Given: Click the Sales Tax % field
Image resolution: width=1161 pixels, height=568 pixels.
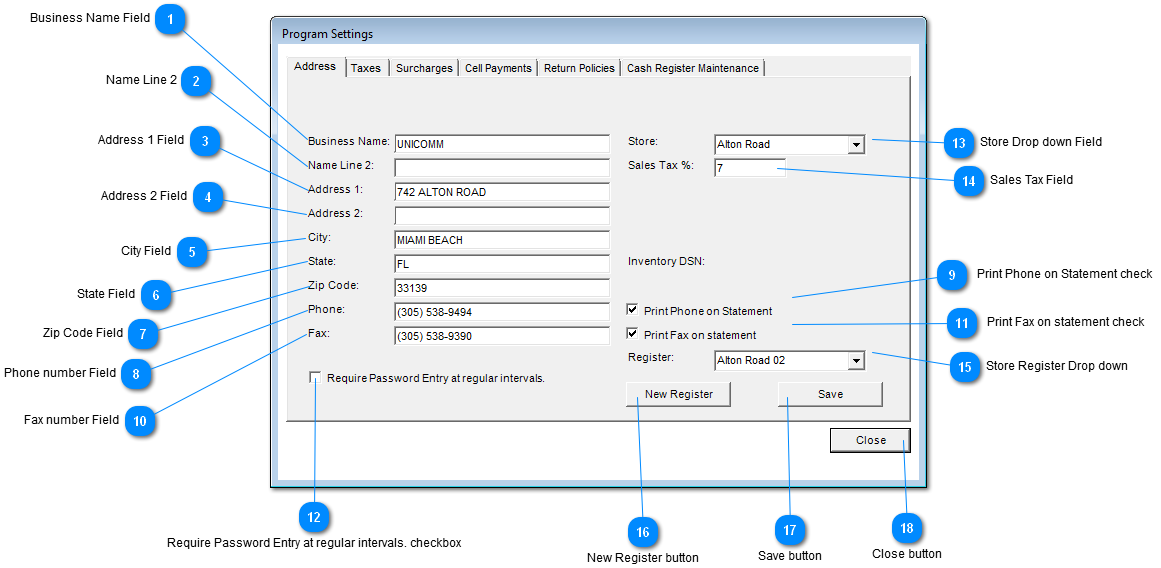Looking at the screenshot, I should tap(749, 168).
